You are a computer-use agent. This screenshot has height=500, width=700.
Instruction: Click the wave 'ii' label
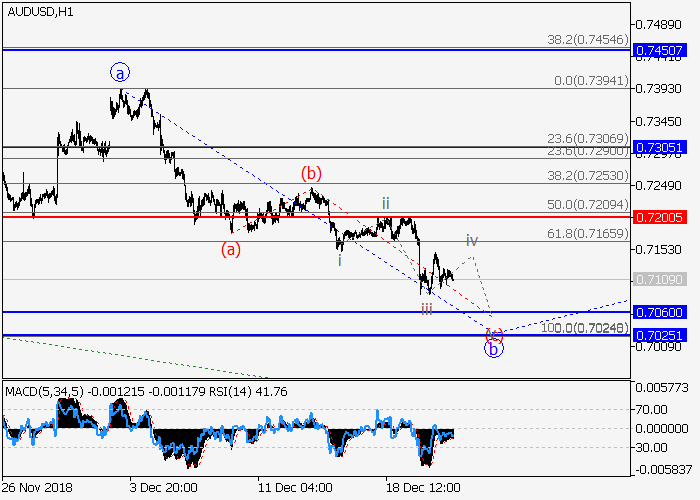point(385,201)
